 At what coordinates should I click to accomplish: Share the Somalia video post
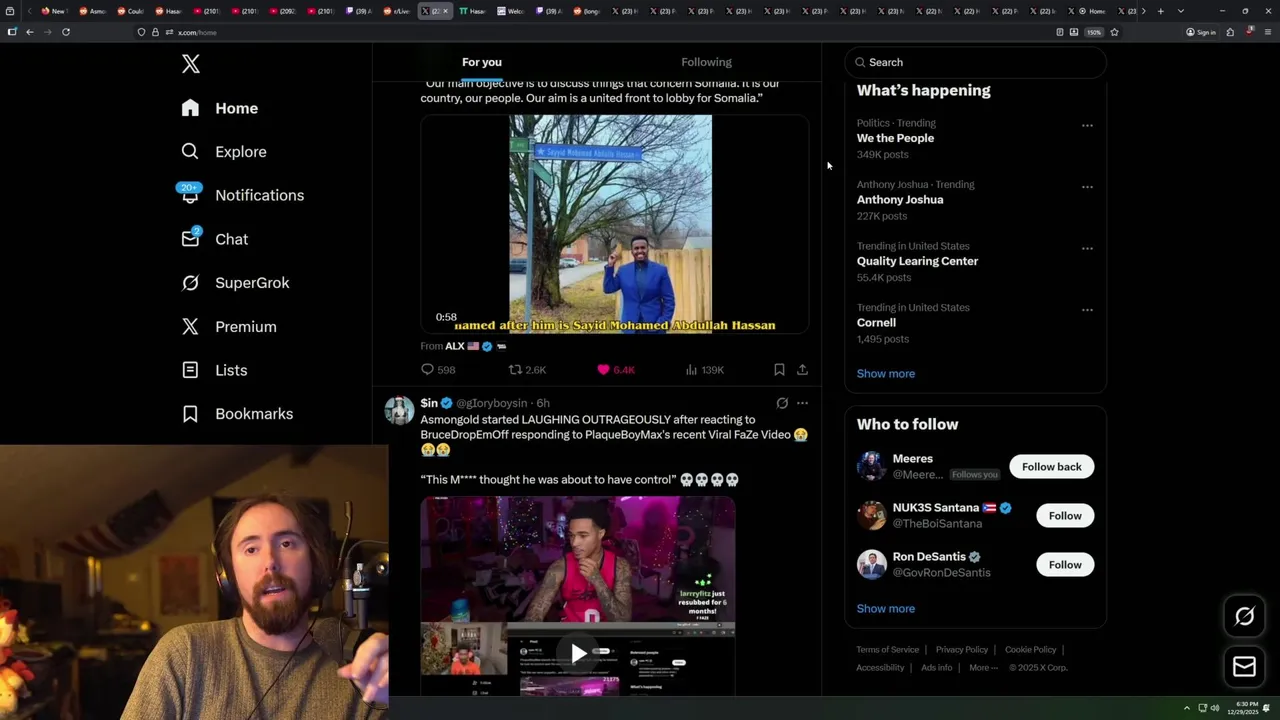click(x=802, y=370)
